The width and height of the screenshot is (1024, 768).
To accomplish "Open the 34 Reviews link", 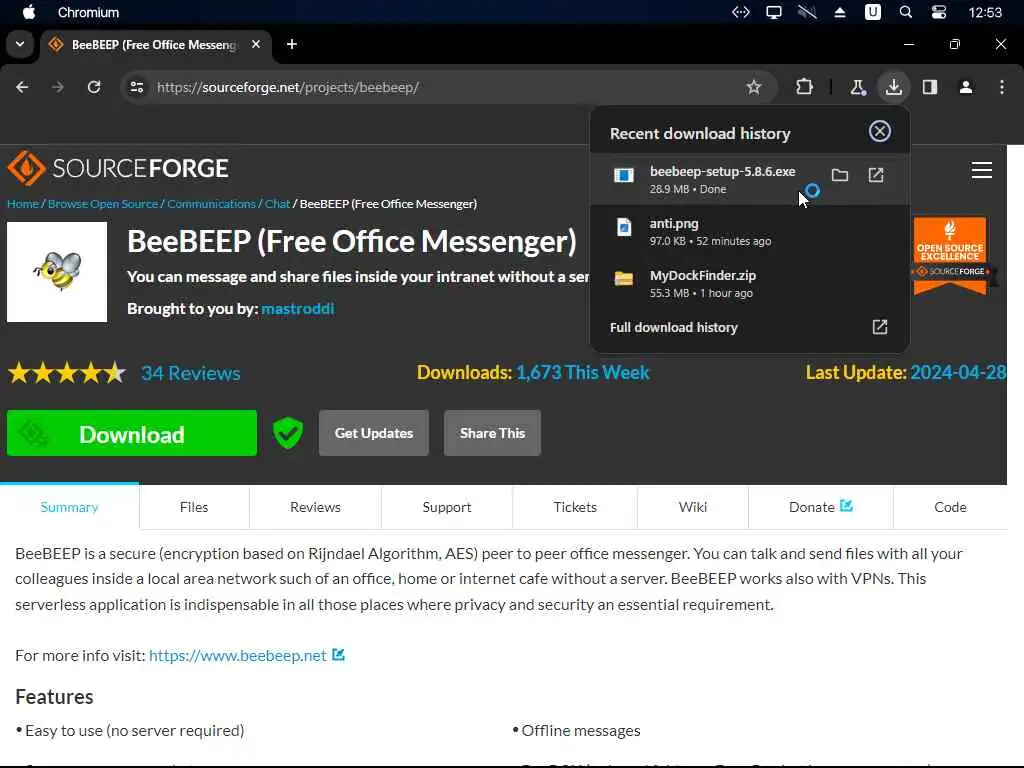I will 191,373.
